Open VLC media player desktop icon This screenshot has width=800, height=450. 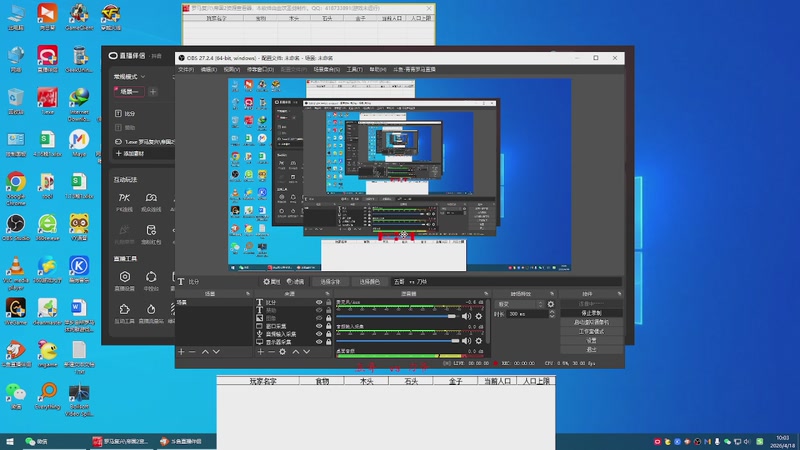[16, 273]
